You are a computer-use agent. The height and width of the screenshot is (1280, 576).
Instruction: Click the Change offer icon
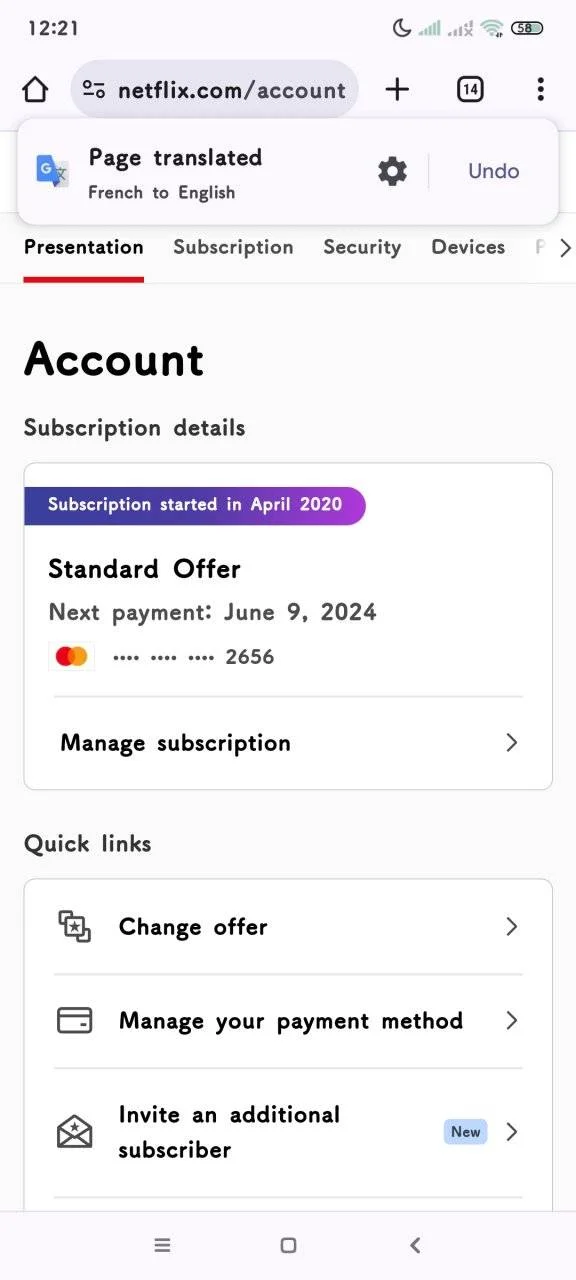pyautogui.click(x=74, y=926)
